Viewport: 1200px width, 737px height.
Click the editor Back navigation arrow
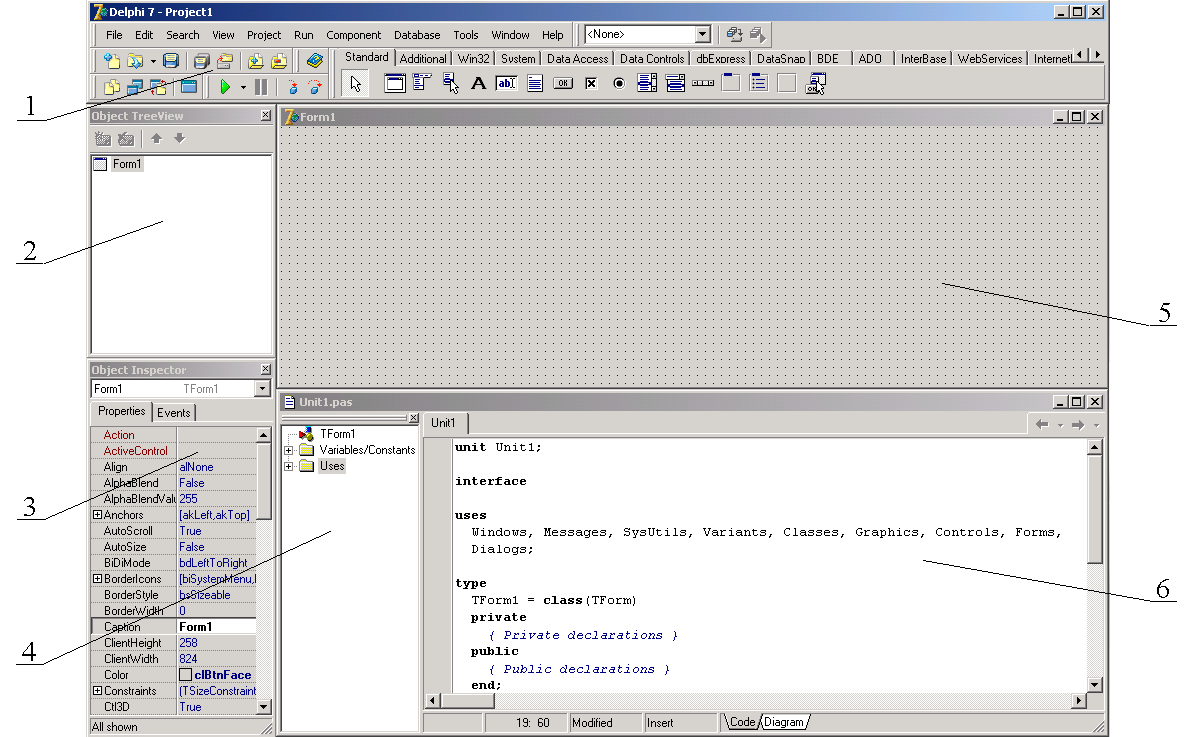point(1042,425)
